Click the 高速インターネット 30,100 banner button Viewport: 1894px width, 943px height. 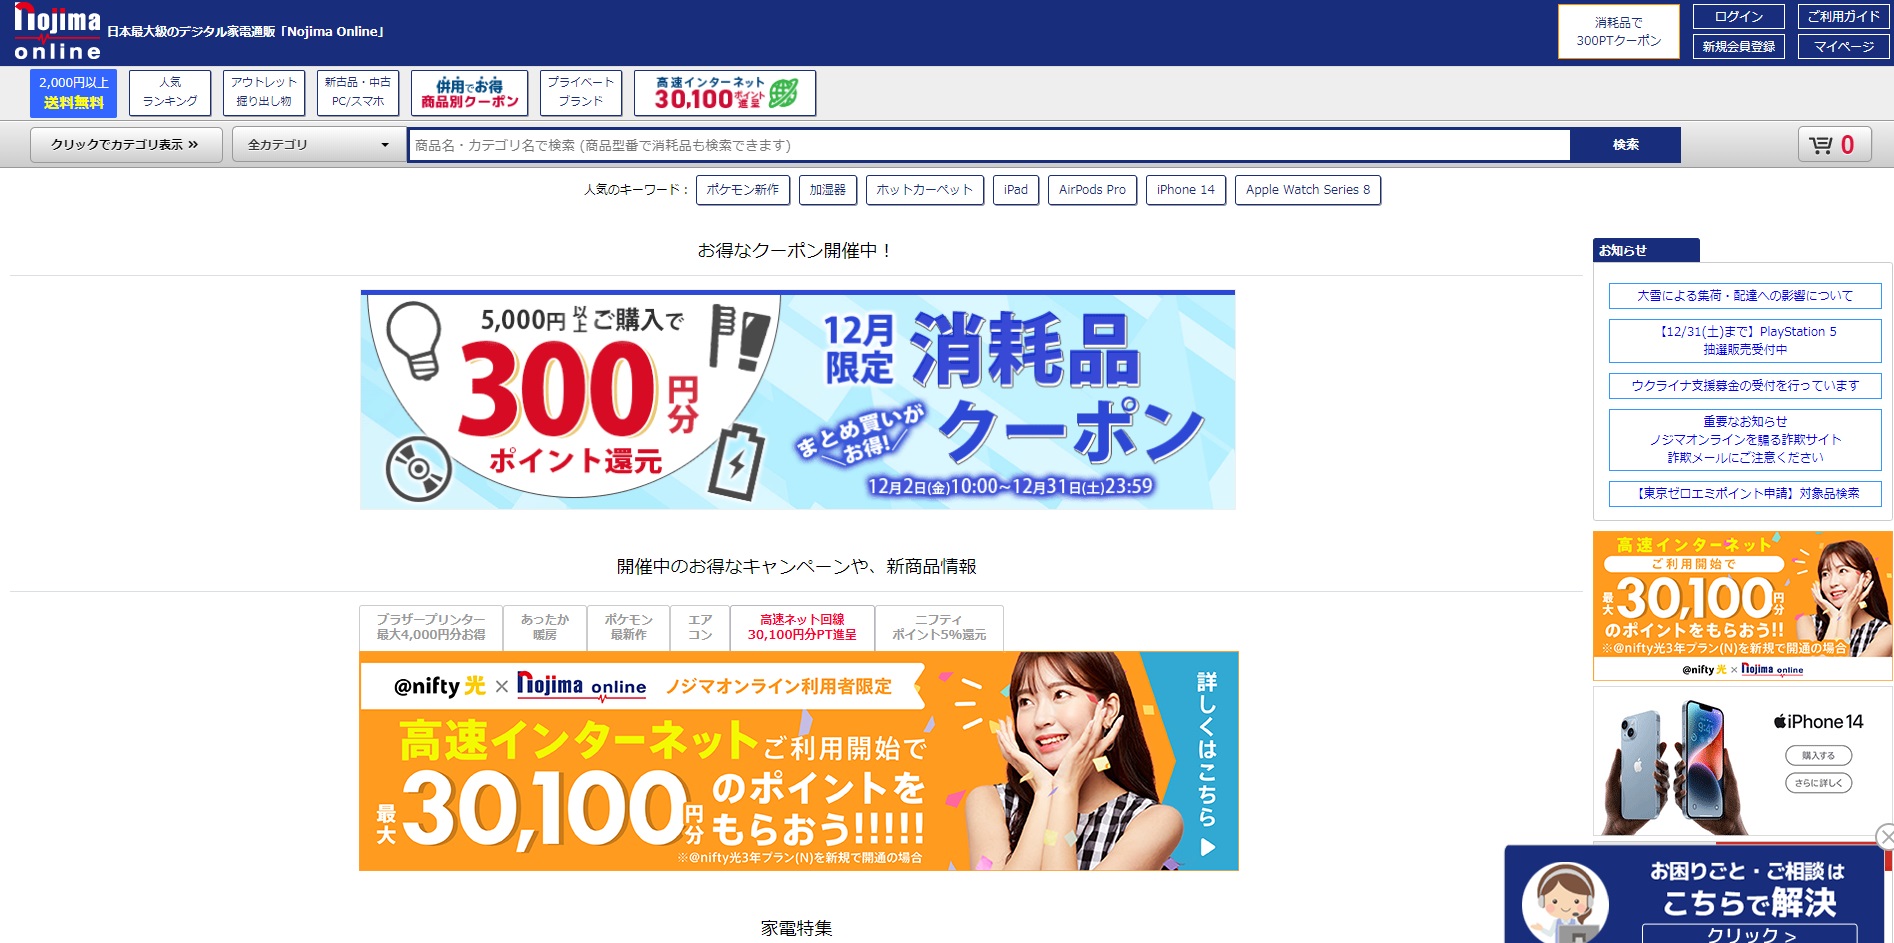pyautogui.click(x=725, y=93)
